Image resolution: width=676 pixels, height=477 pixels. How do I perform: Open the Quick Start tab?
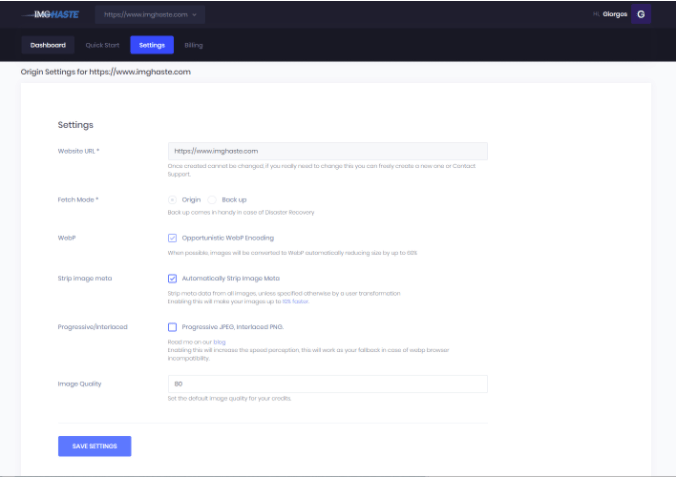click(101, 45)
